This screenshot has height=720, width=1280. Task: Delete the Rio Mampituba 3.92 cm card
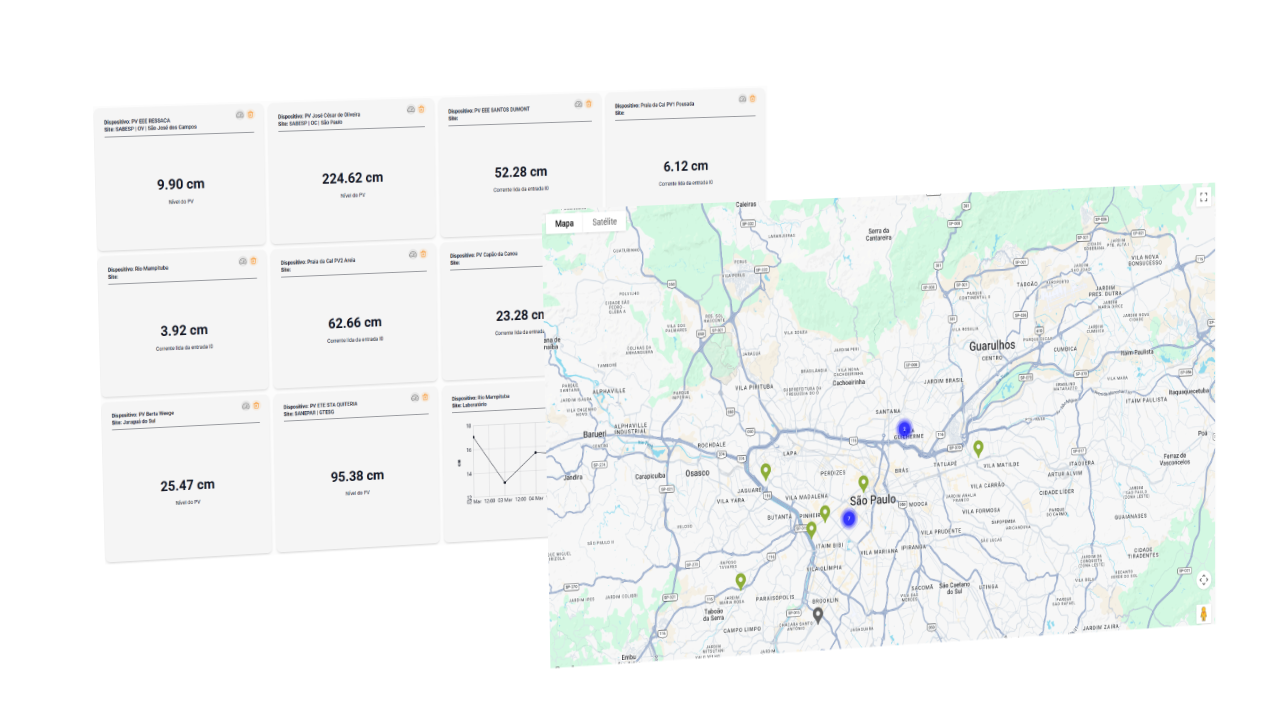253,261
